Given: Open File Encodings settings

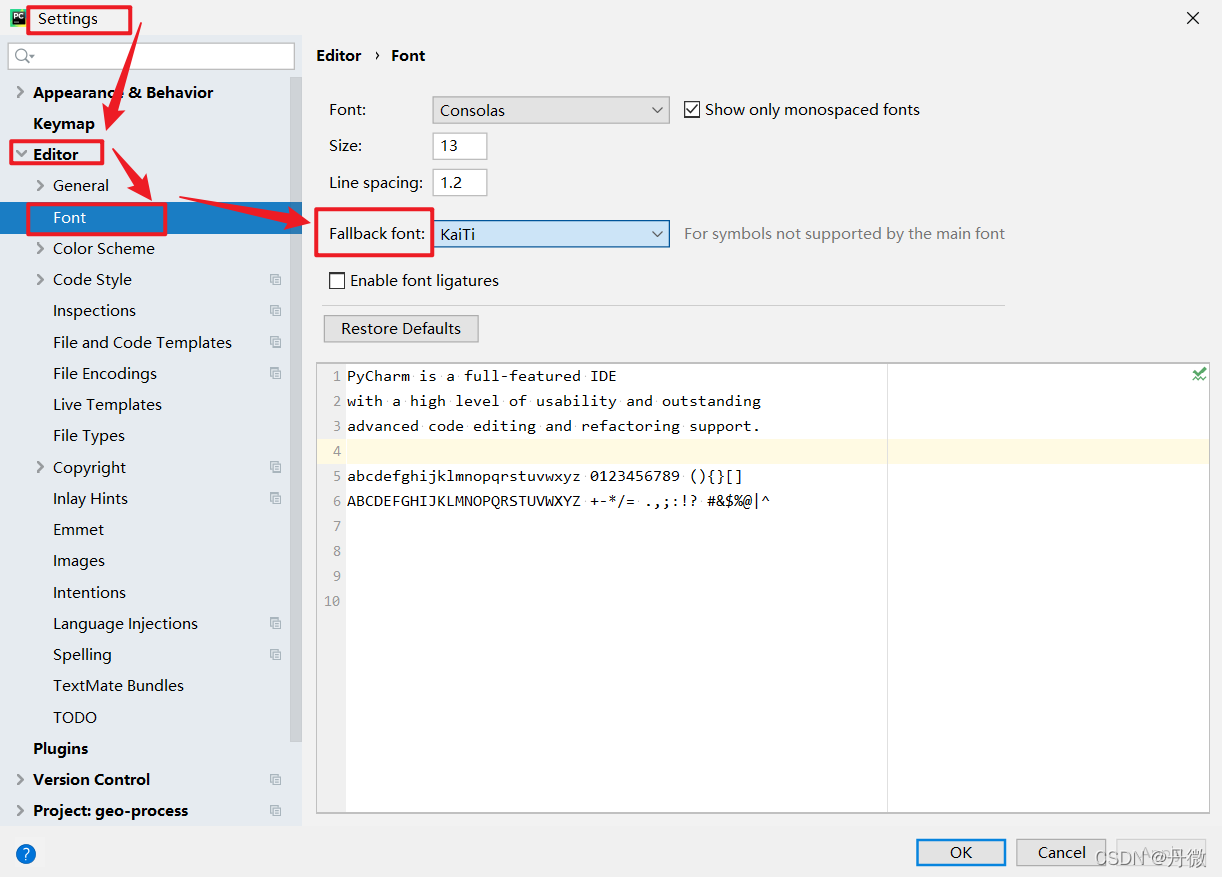Looking at the screenshot, I should (x=105, y=373).
